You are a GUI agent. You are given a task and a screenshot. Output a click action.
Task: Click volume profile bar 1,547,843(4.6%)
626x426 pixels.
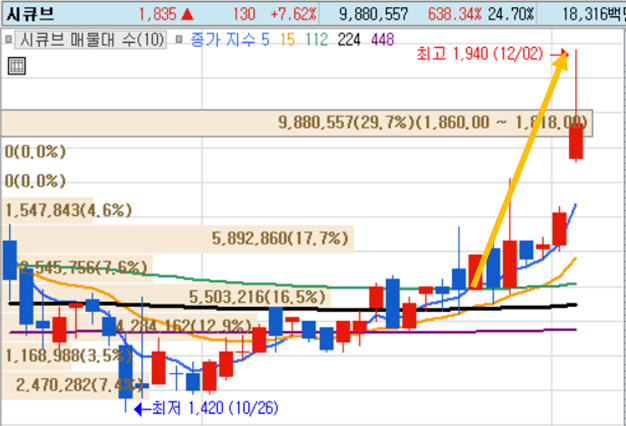pos(47,210)
